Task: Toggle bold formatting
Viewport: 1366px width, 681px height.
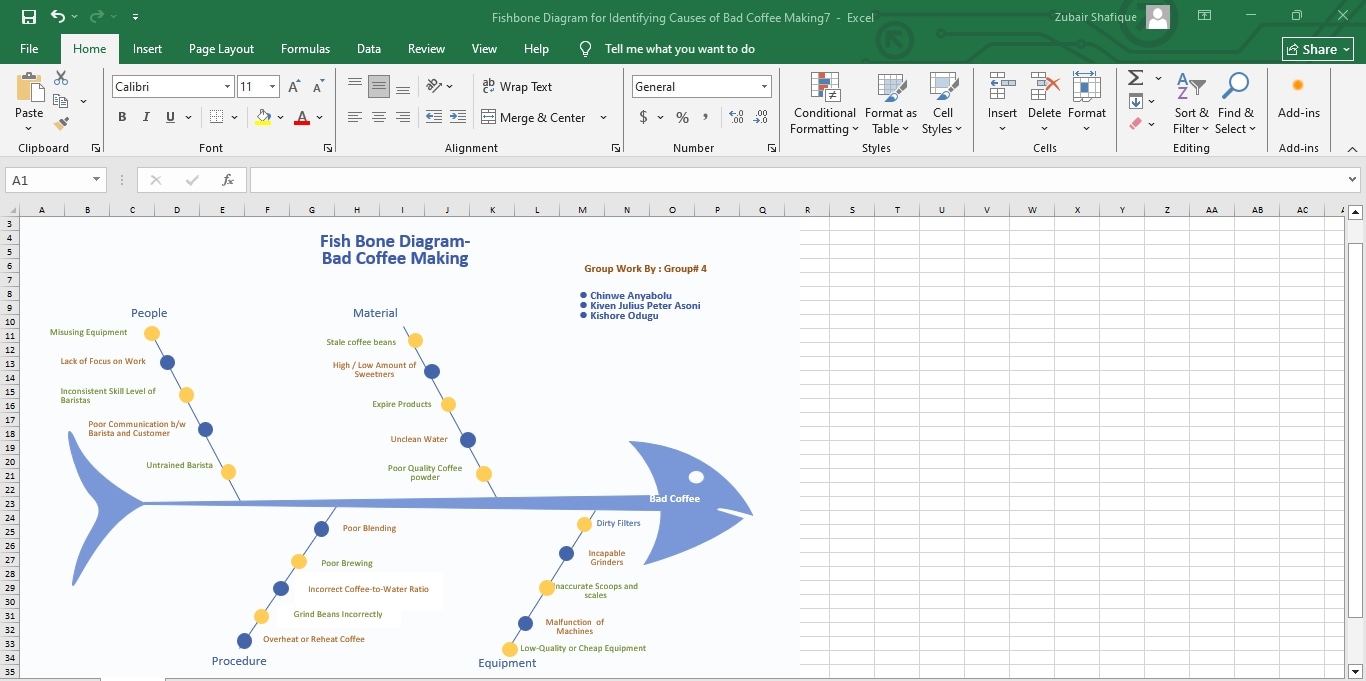Action: point(122,117)
